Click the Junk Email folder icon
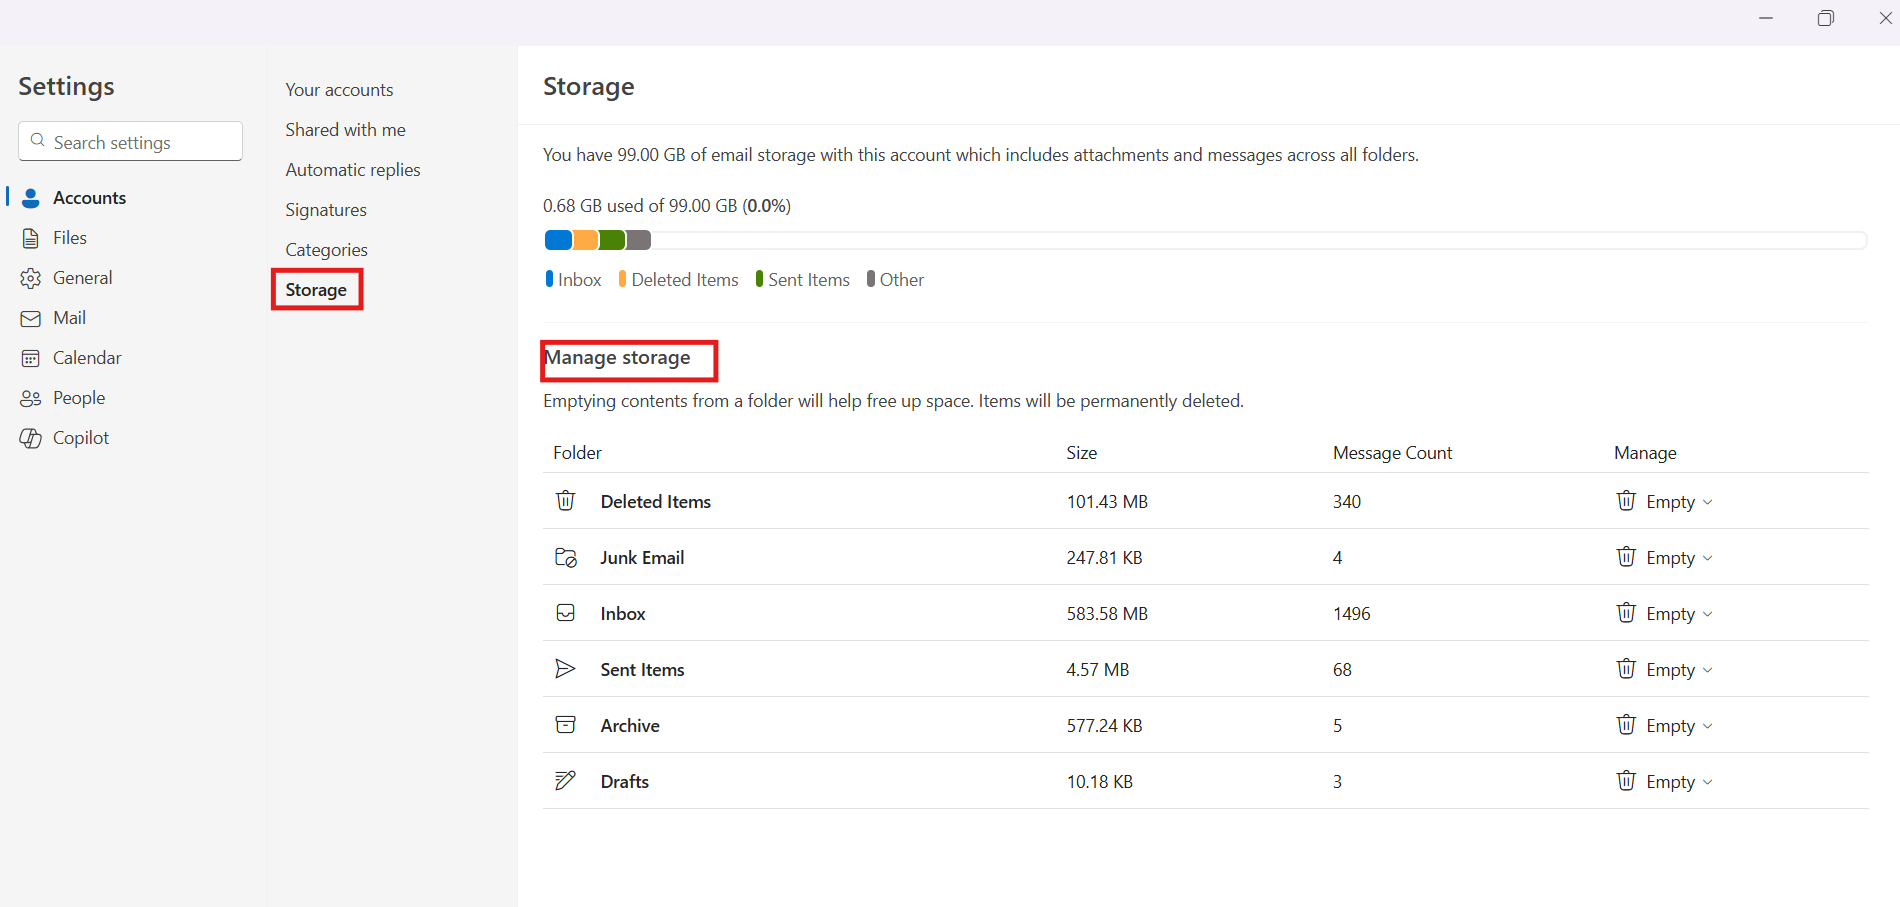Screen dimensions: 1900x907 click(566, 557)
